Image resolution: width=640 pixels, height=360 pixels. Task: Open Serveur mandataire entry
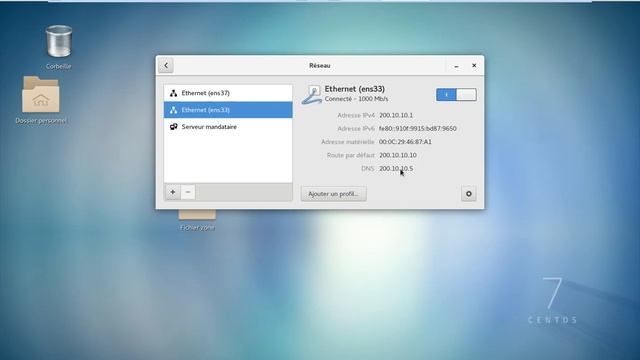click(x=228, y=127)
